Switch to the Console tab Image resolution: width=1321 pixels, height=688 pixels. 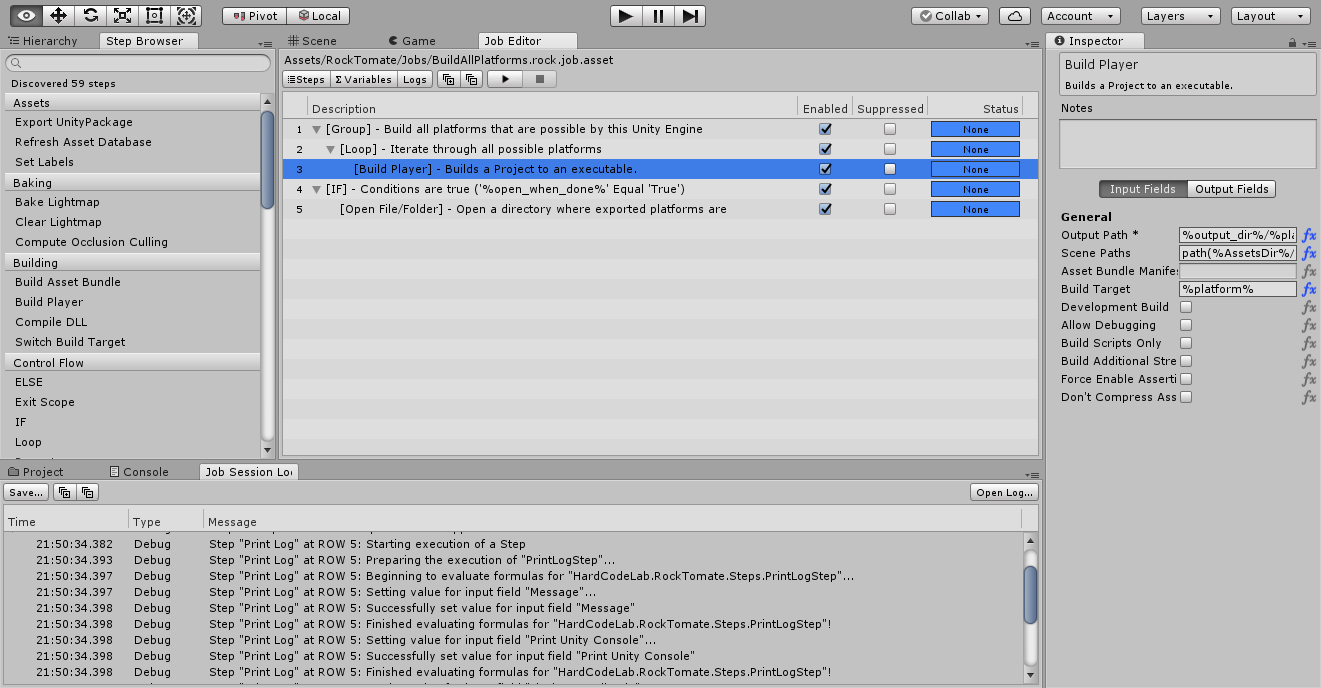(145, 472)
